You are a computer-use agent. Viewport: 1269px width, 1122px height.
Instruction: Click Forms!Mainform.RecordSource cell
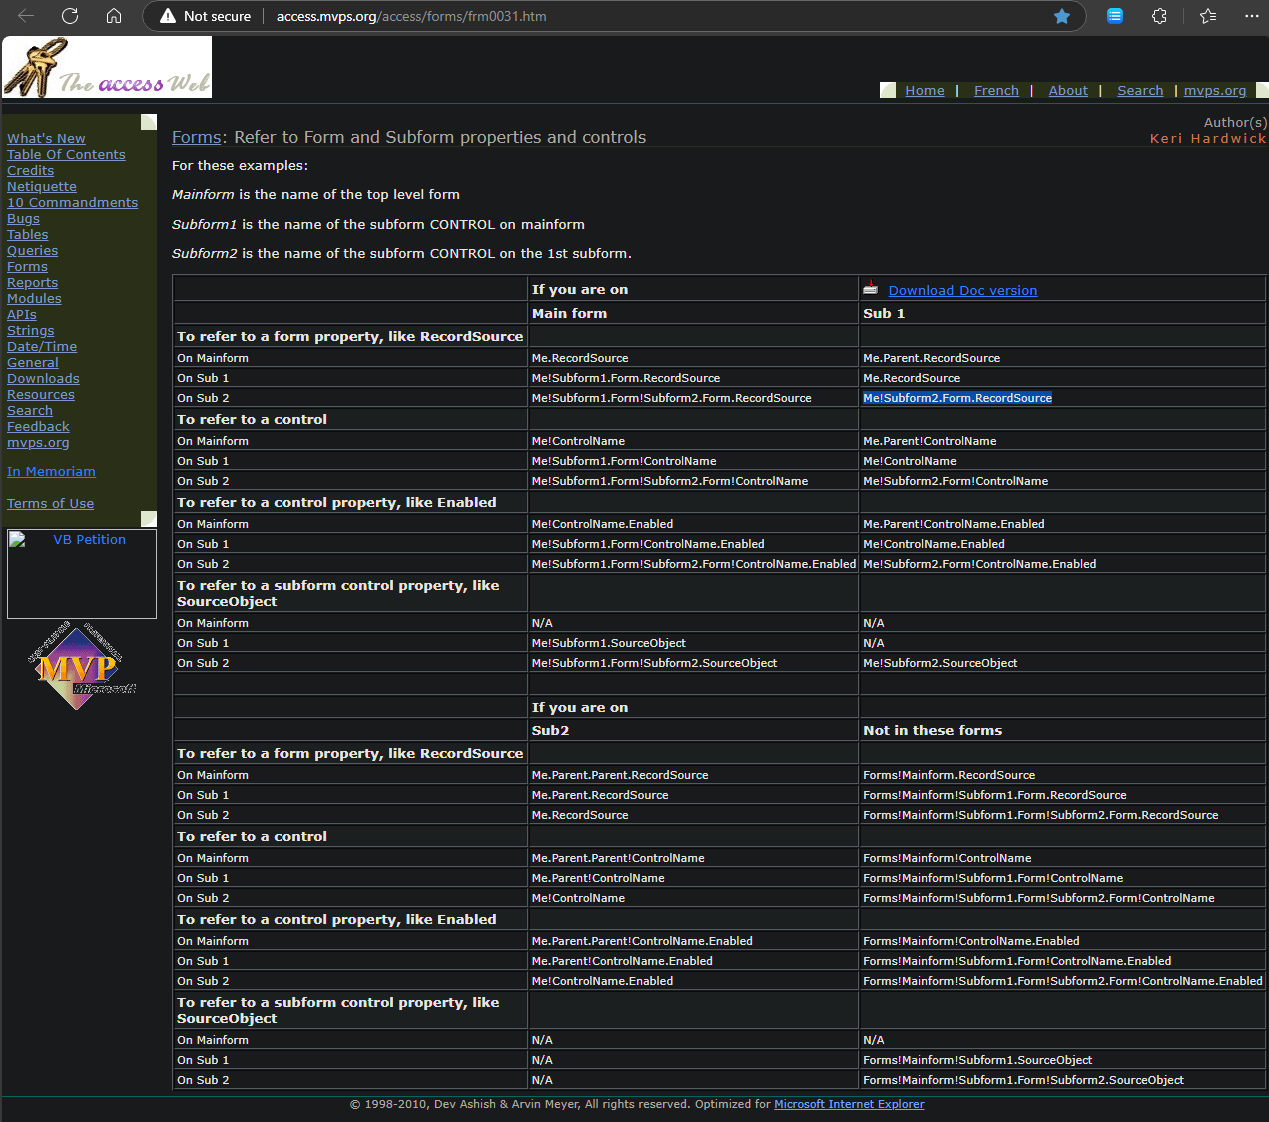(x=949, y=775)
